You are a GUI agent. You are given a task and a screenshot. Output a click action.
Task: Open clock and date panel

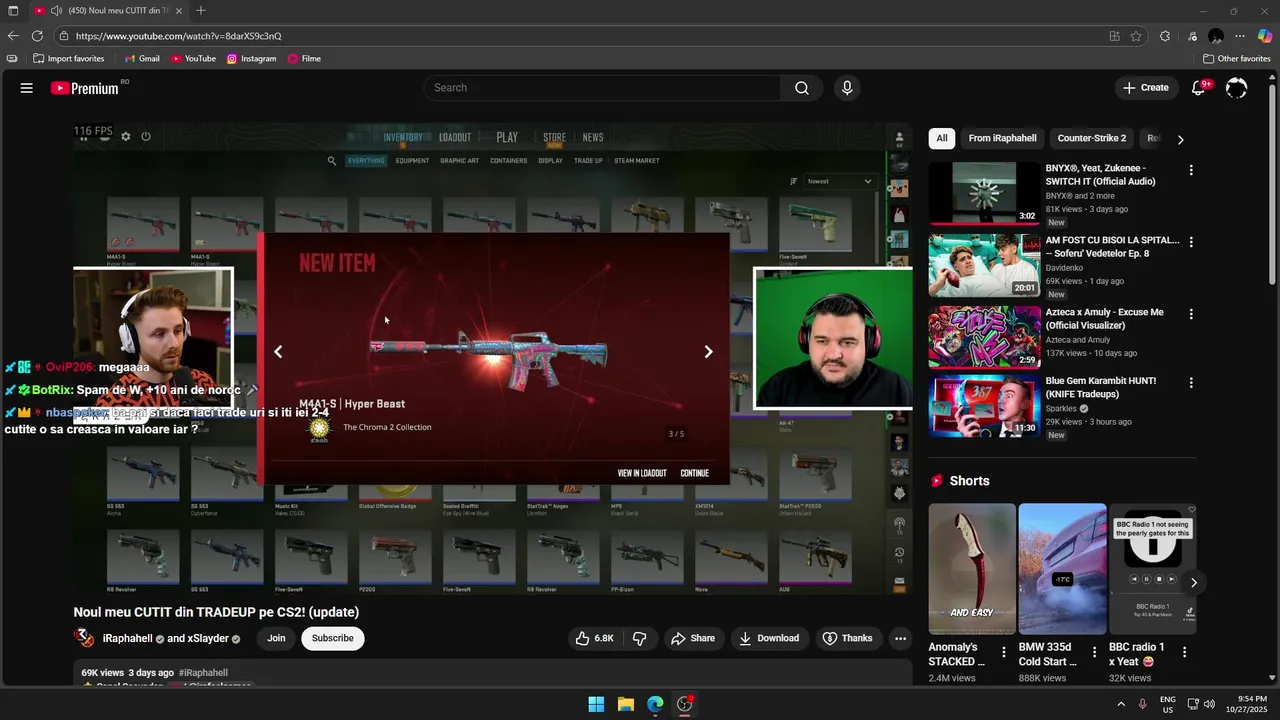[x=1245, y=704]
